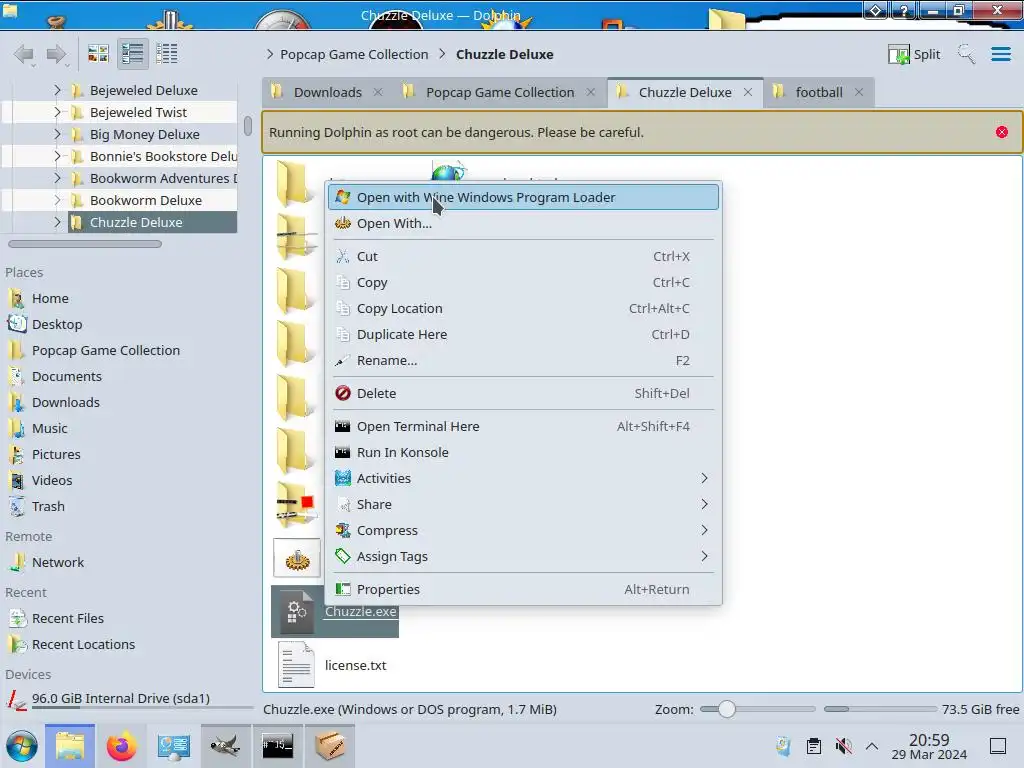Viewport: 1024px width, 768px height.
Task: Click the folders panel horizontal scrollbar
Action: tap(85, 244)
